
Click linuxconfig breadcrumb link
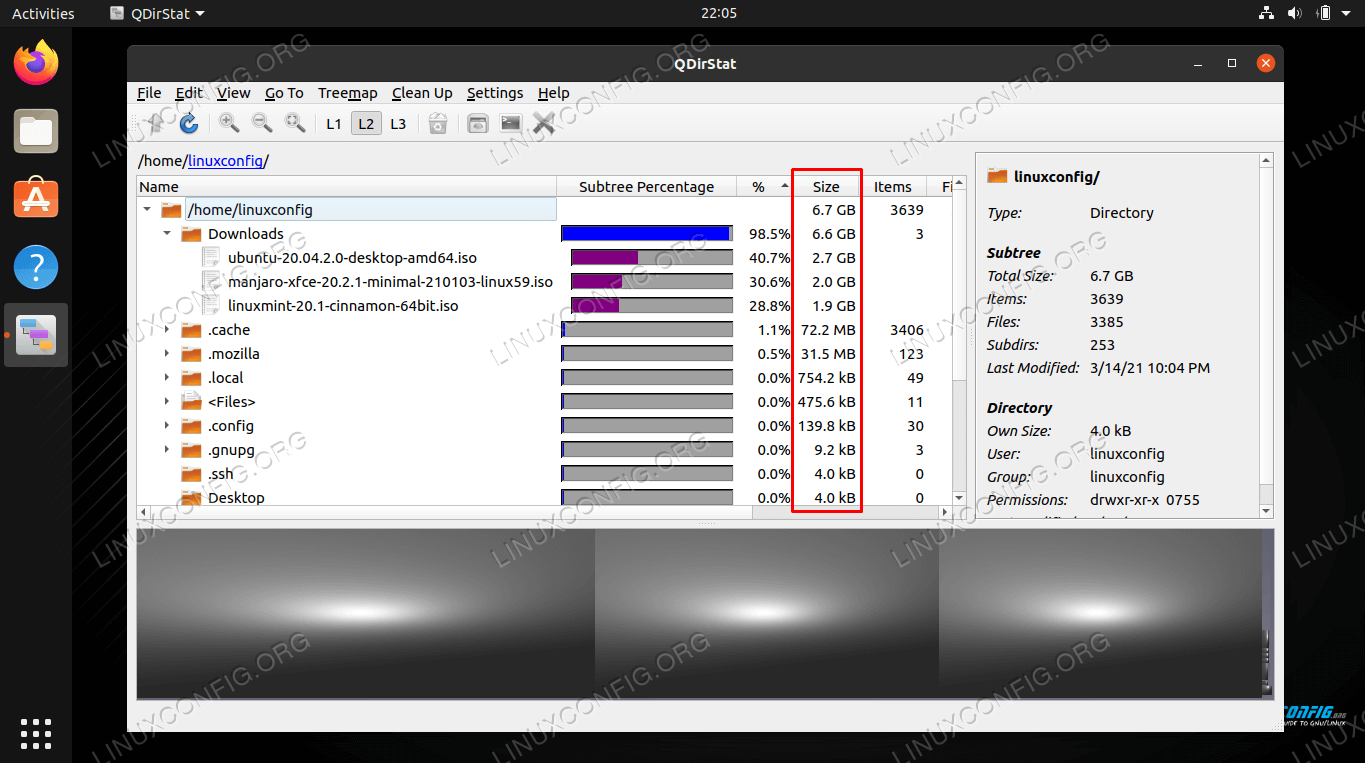[225, 160]
